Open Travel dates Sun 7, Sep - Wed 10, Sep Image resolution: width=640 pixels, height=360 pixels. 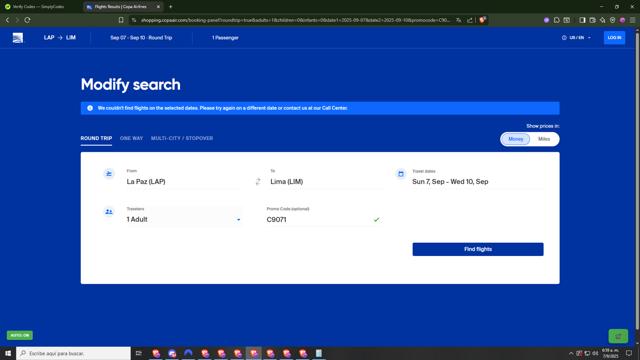[478, 182]
